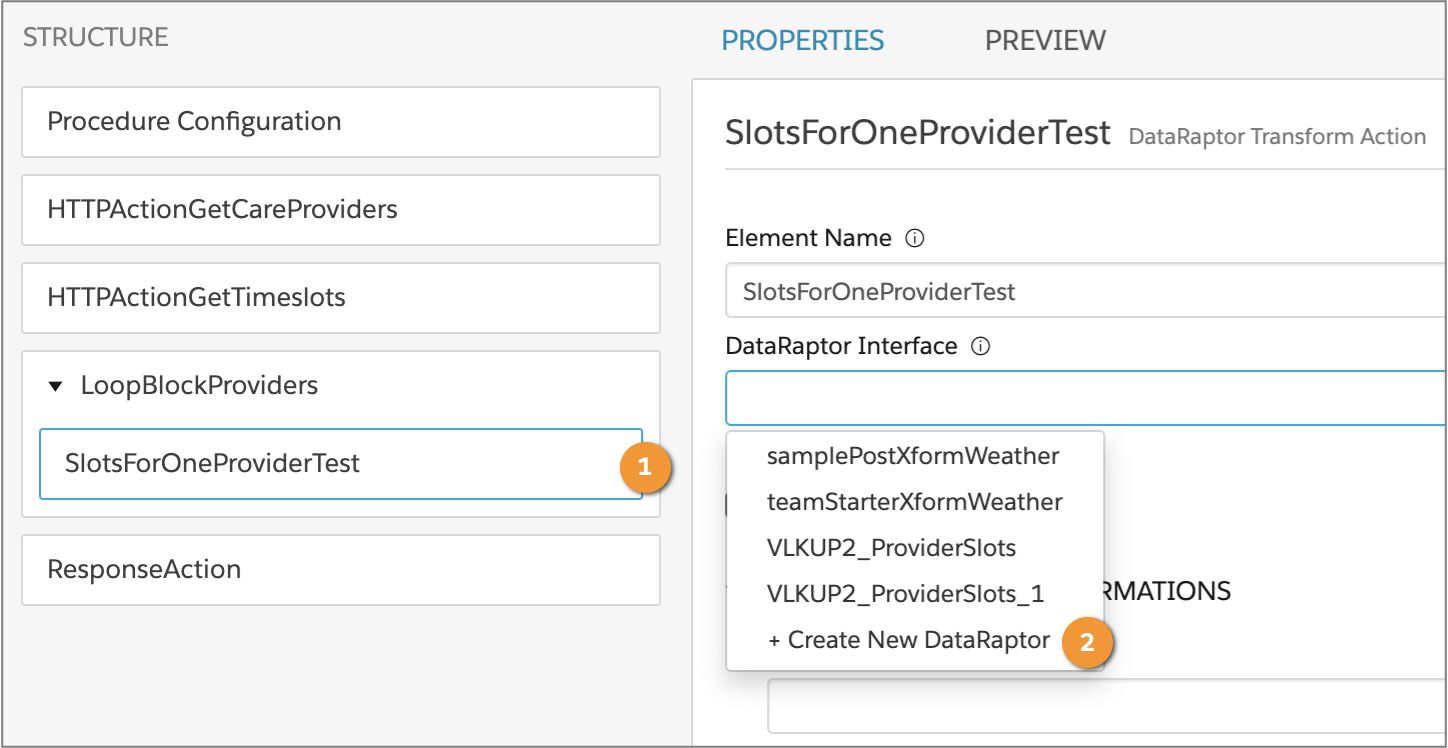
Task: Collapse the LoopBlockProviders block
Action: (x=57, y=384)
